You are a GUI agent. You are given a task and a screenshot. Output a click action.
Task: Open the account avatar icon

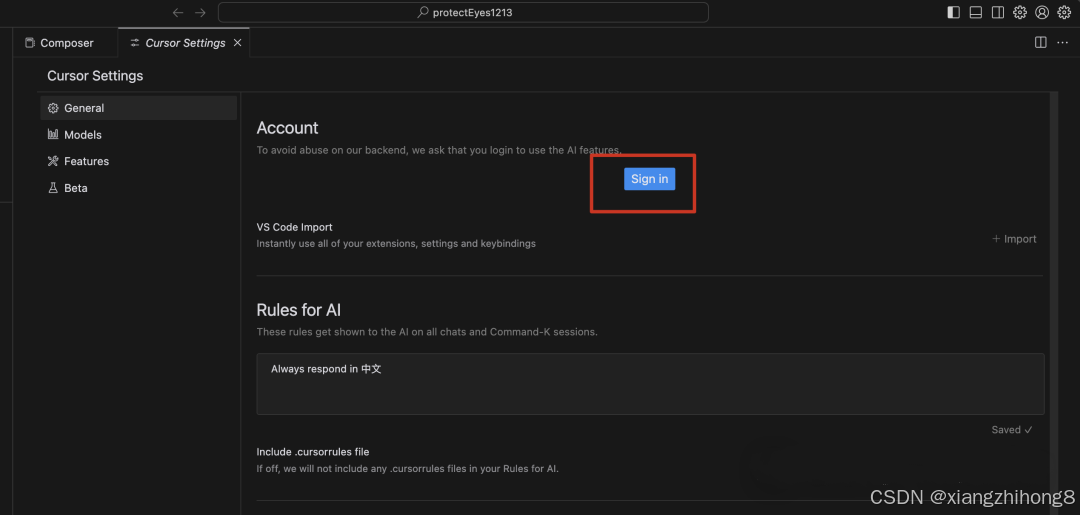[1042, 12]
